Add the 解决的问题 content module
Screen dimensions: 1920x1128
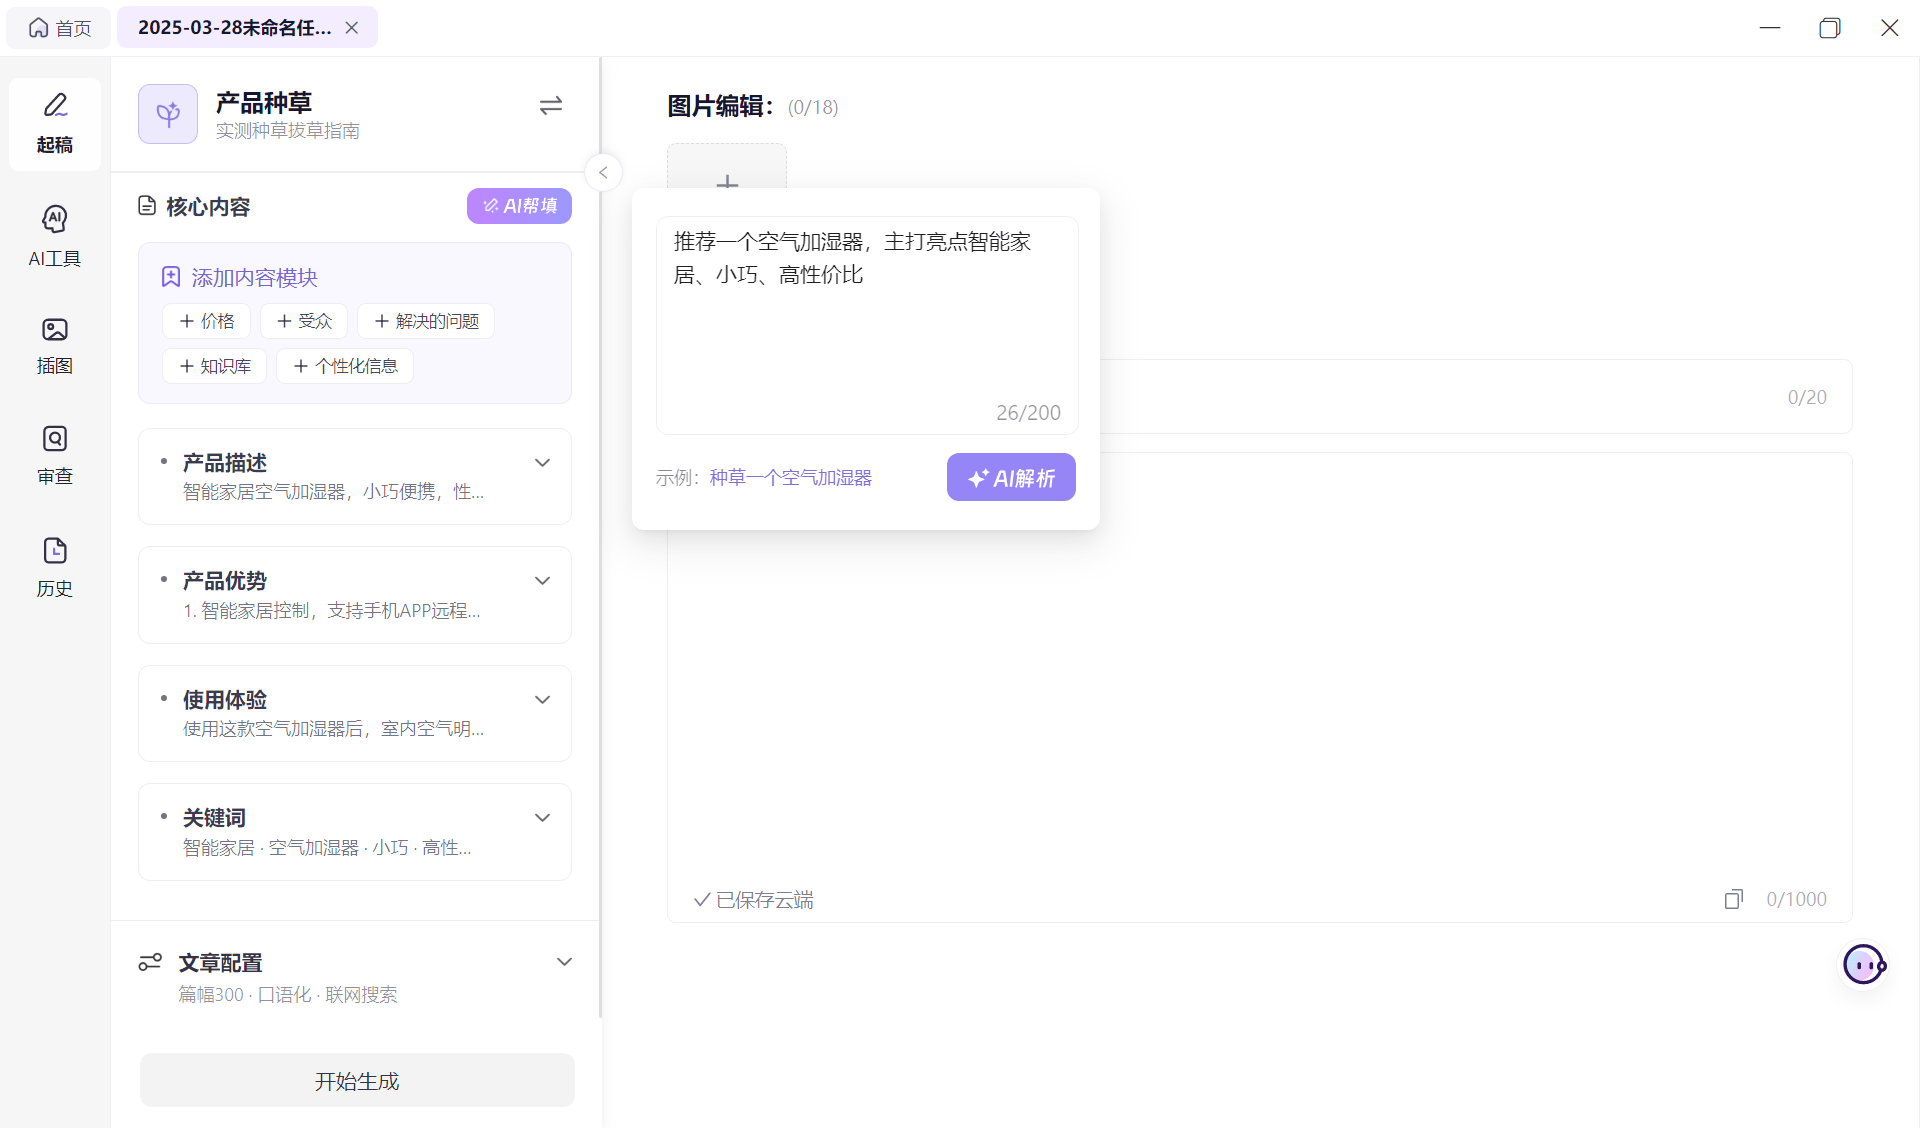pos(426,321)
